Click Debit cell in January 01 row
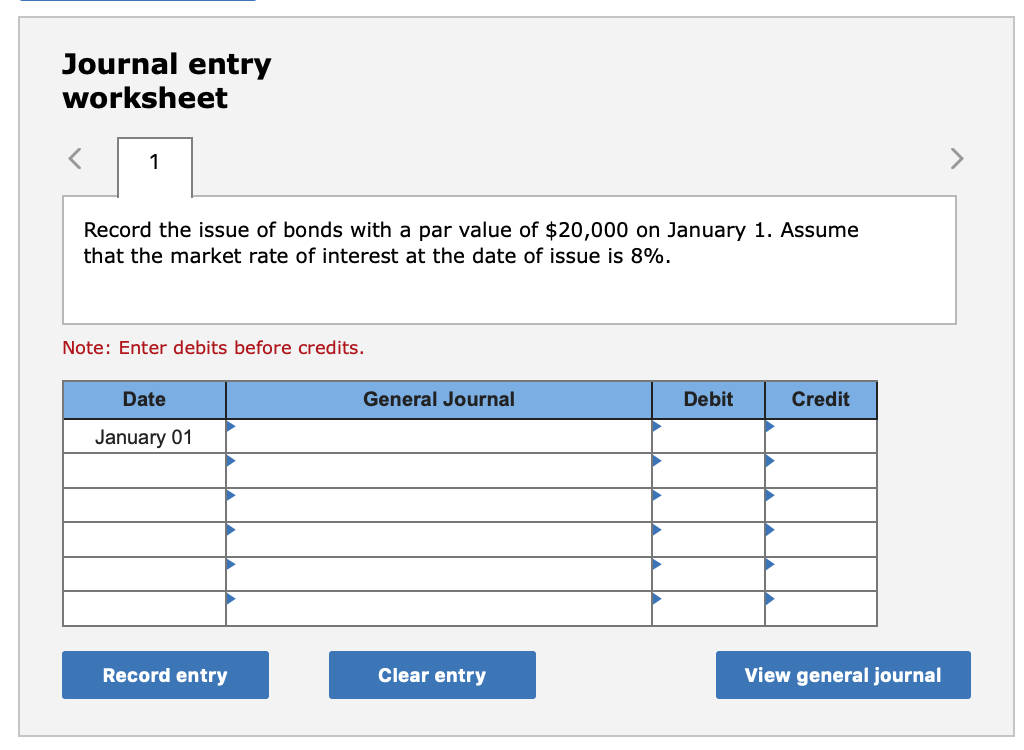Screen dimensions: 1024x750 tap(708, 437)
